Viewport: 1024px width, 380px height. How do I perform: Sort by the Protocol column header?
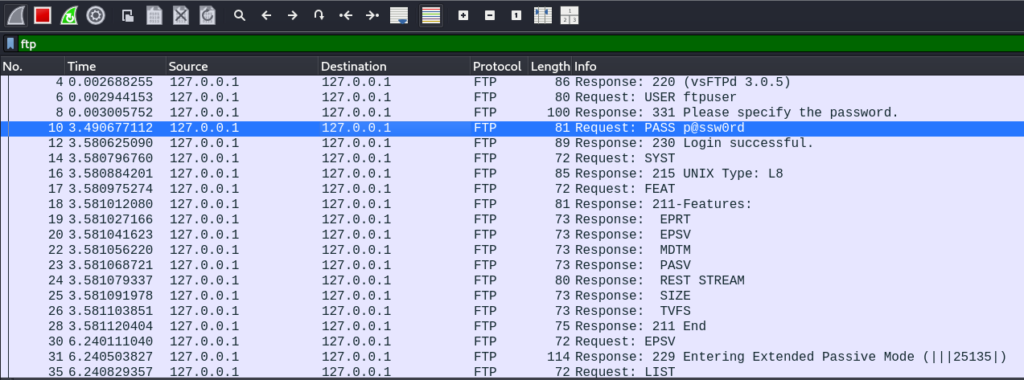(x=499, y=66)
